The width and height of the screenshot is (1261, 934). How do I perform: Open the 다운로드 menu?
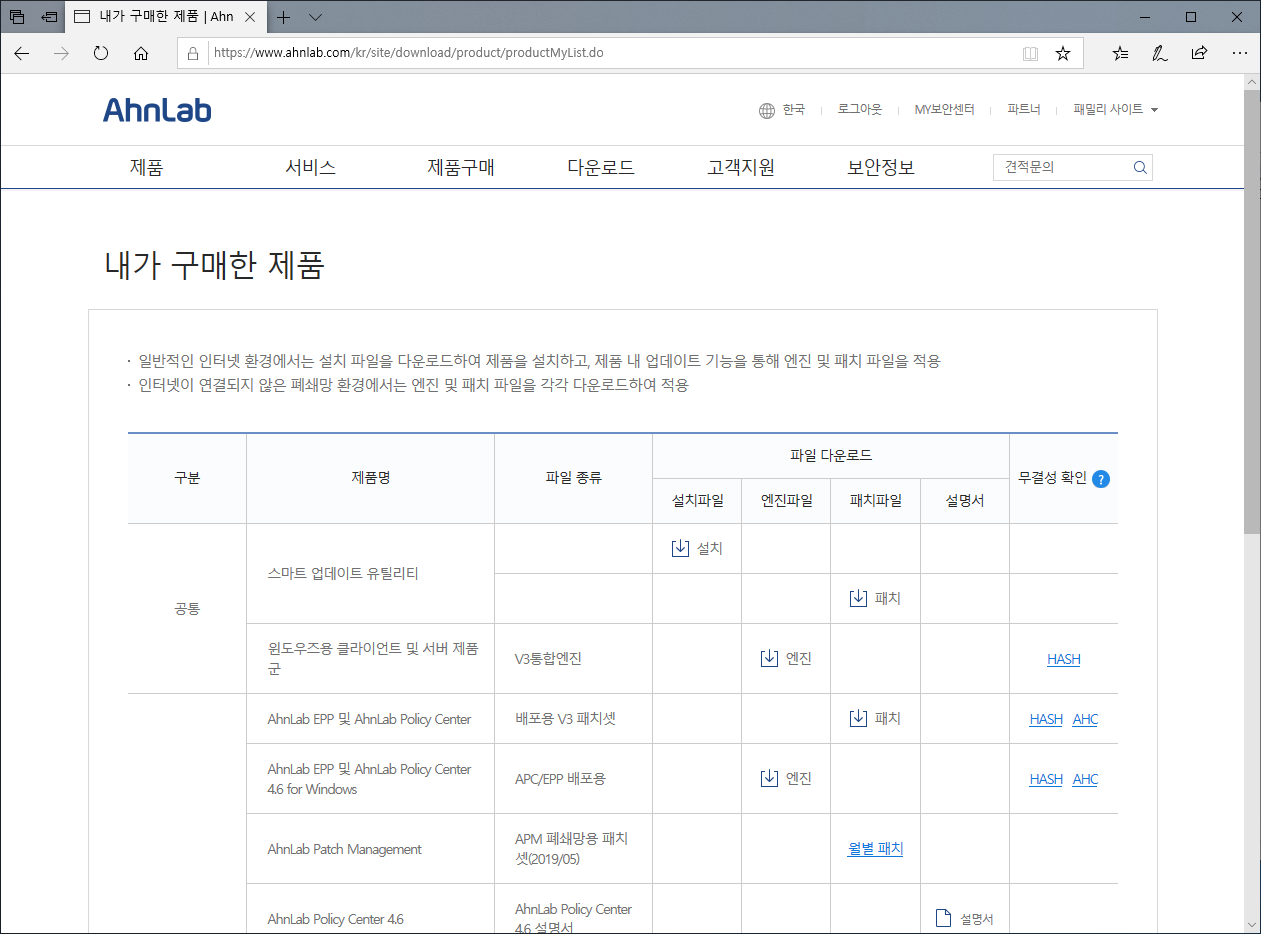pos(601,168)
